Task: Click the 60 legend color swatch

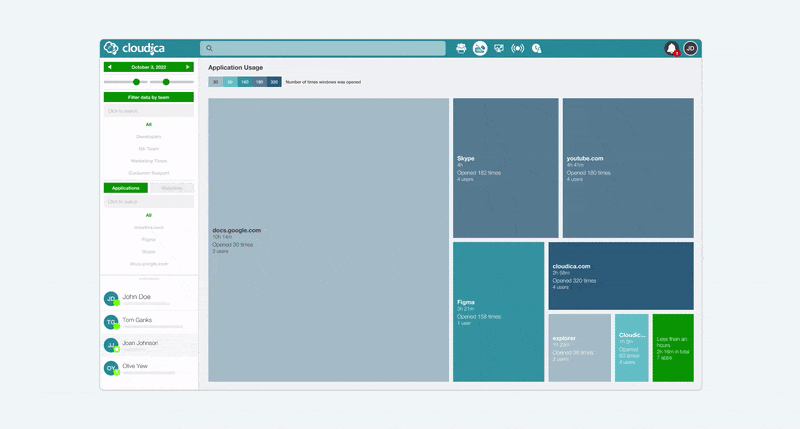Action: [x=230, y=82]
